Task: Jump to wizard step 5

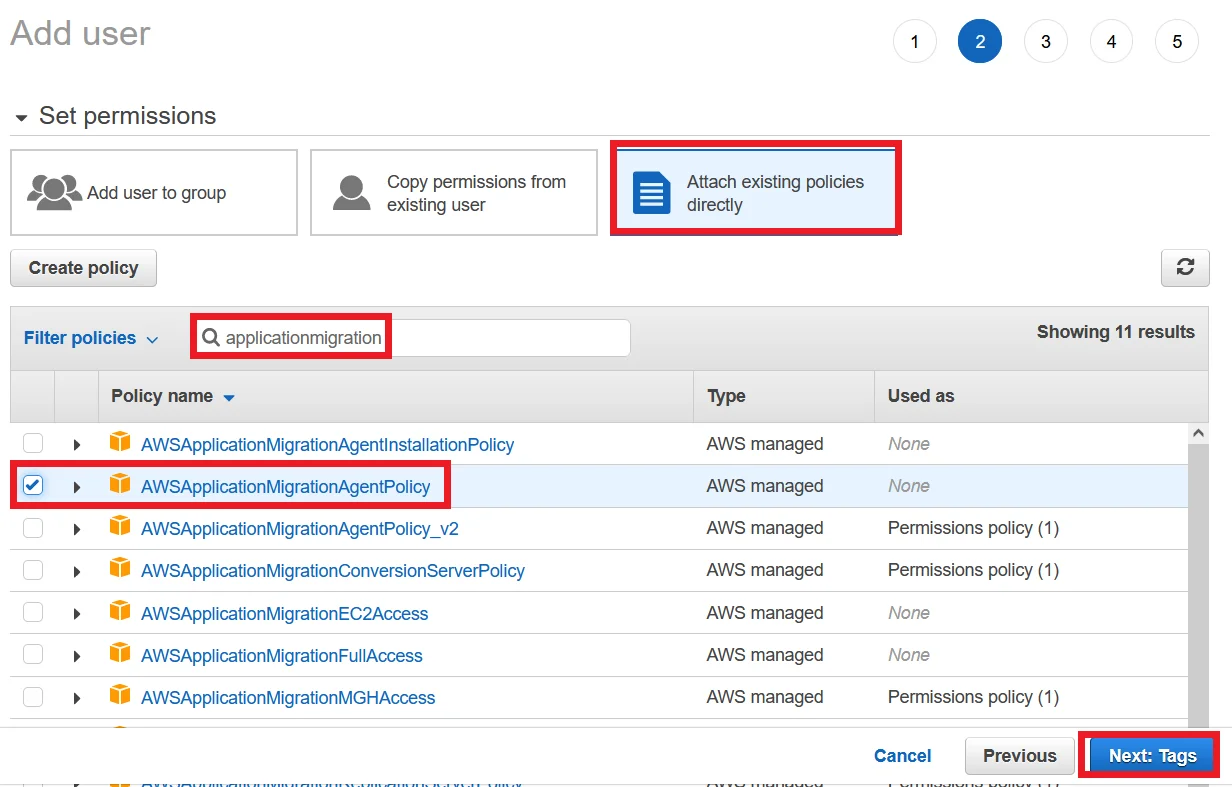Action: (1177, 42)
